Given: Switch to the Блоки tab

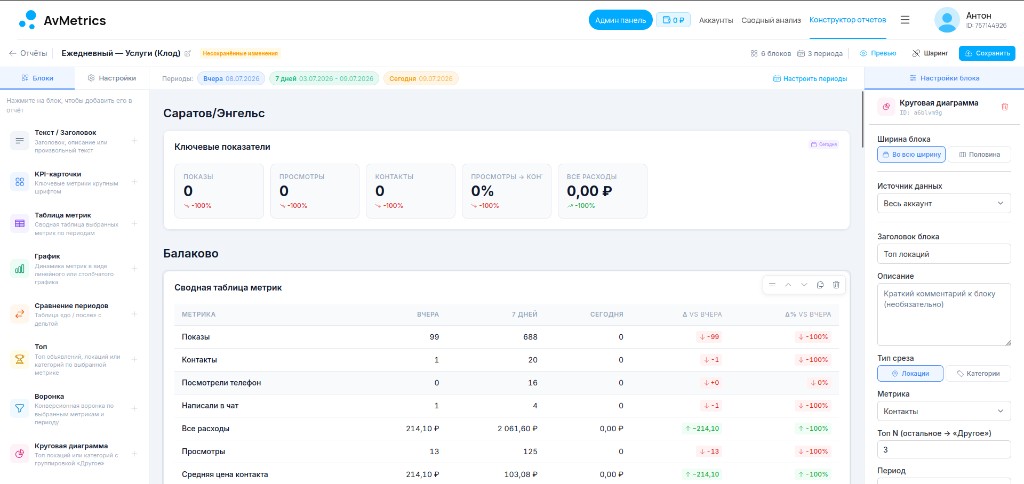Looking at the screenshot, I should click(37, 78).
